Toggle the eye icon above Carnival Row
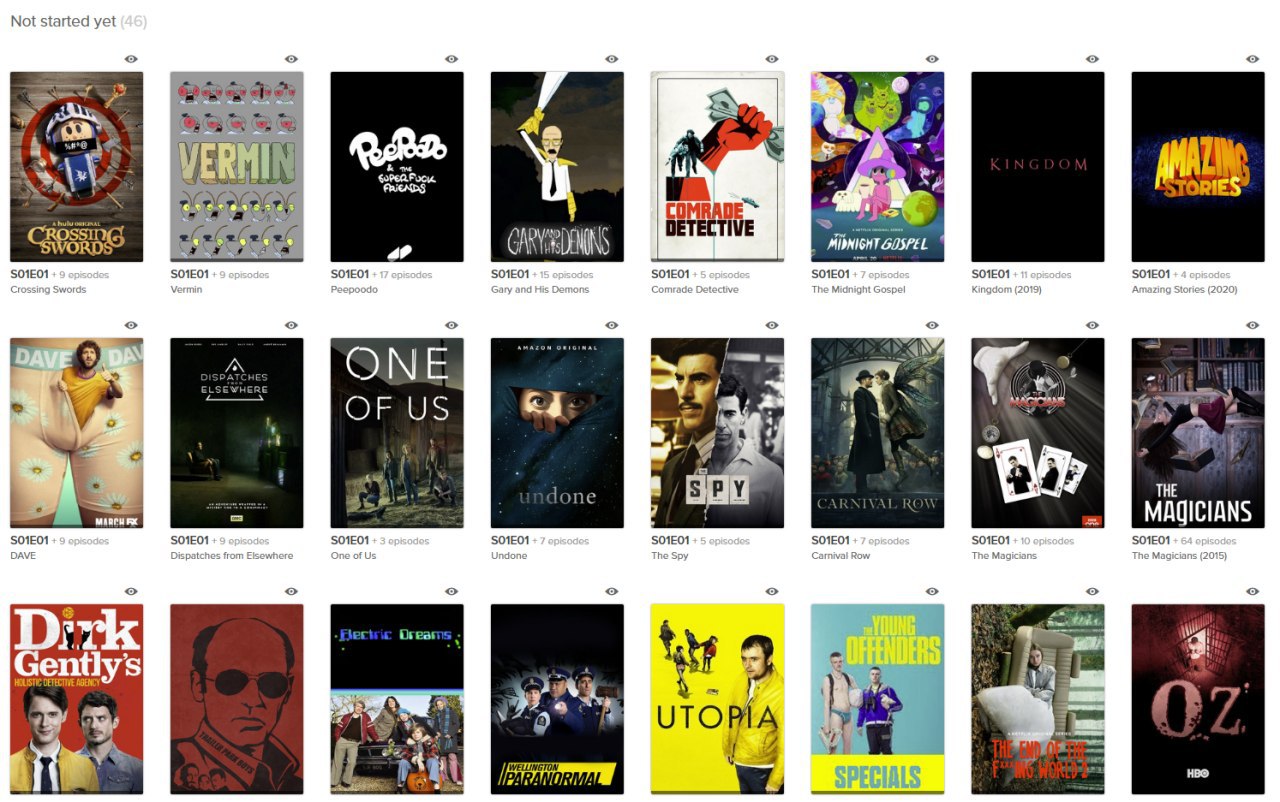Viewport: 1280px width, 802px height. 931,325
